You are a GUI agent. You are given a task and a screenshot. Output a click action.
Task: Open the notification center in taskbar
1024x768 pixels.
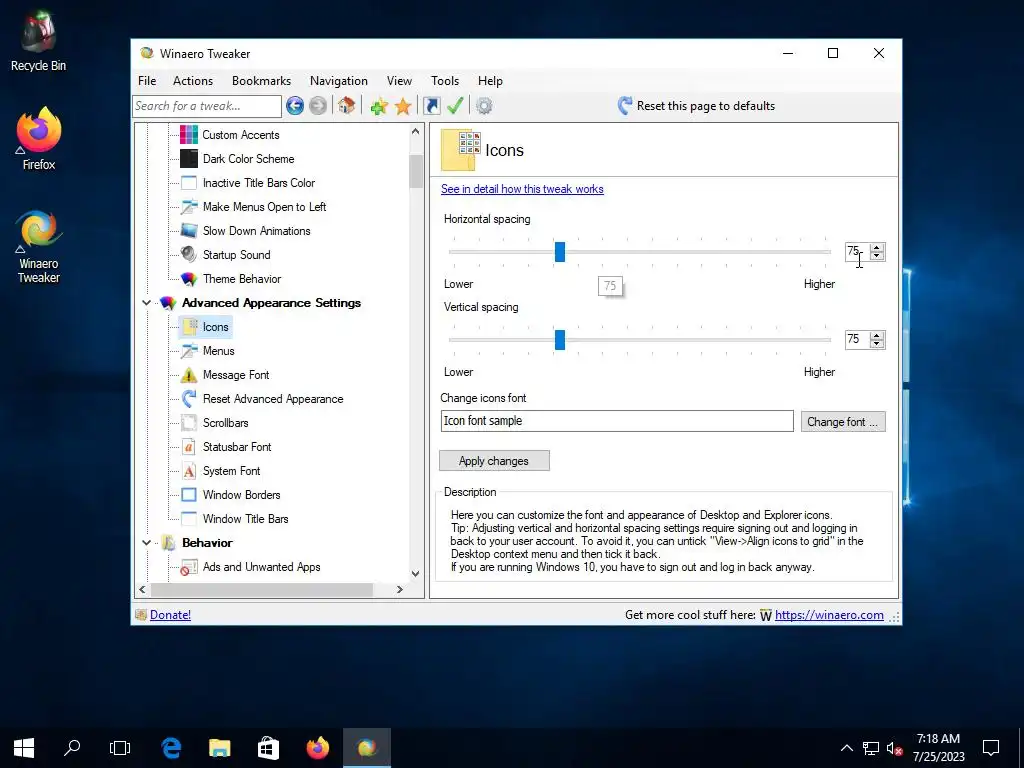991,748
